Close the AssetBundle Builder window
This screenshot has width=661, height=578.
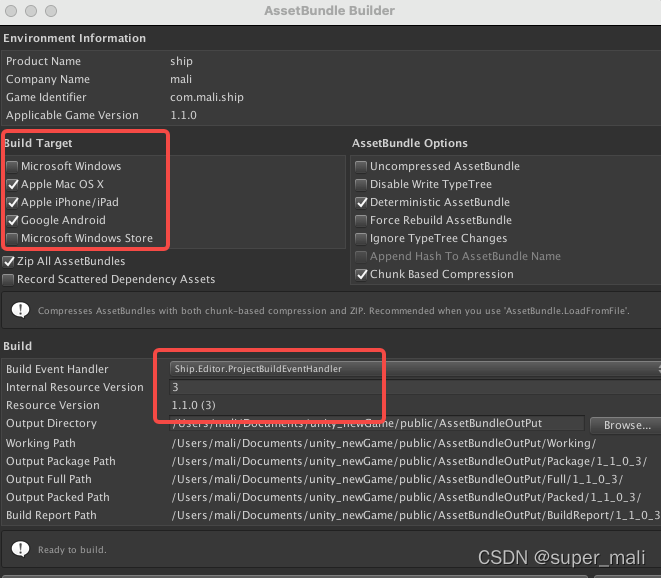[11, 11]
